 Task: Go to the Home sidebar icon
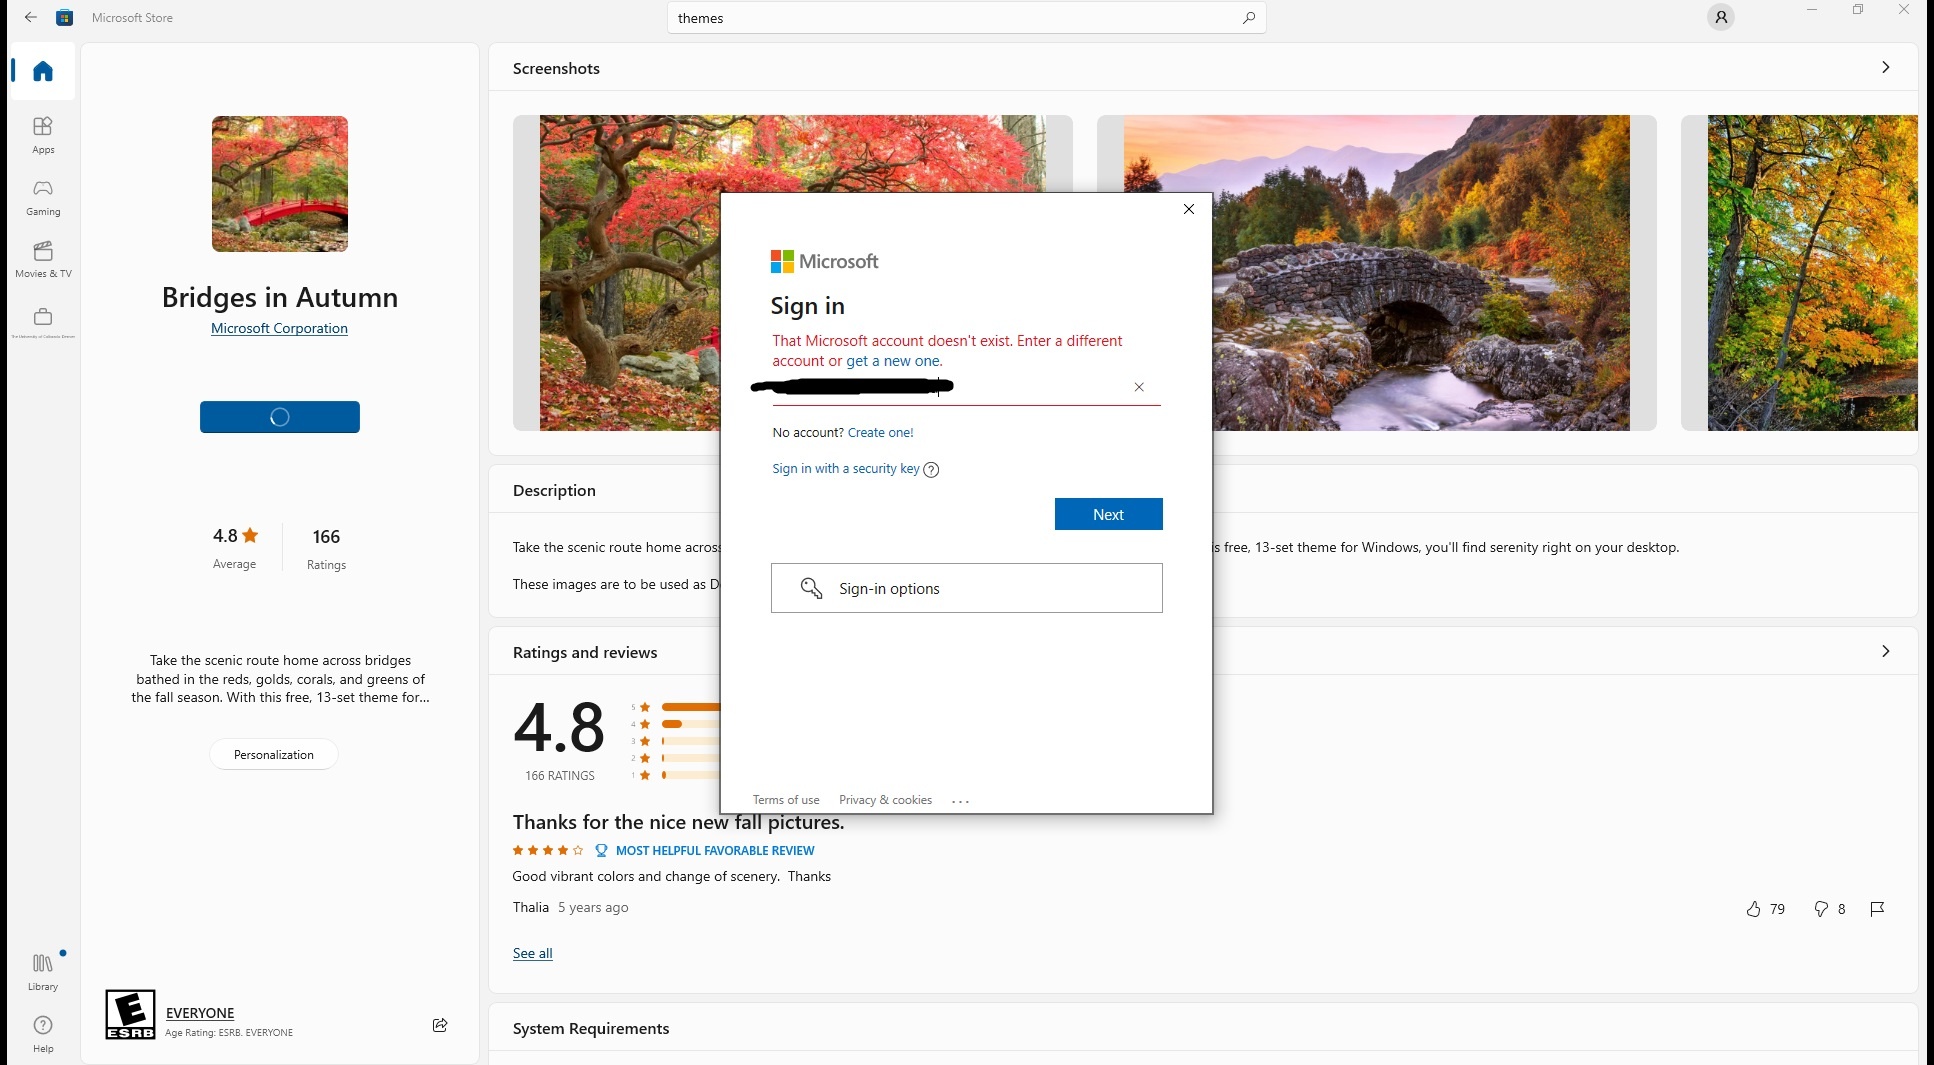click(42, 71)
